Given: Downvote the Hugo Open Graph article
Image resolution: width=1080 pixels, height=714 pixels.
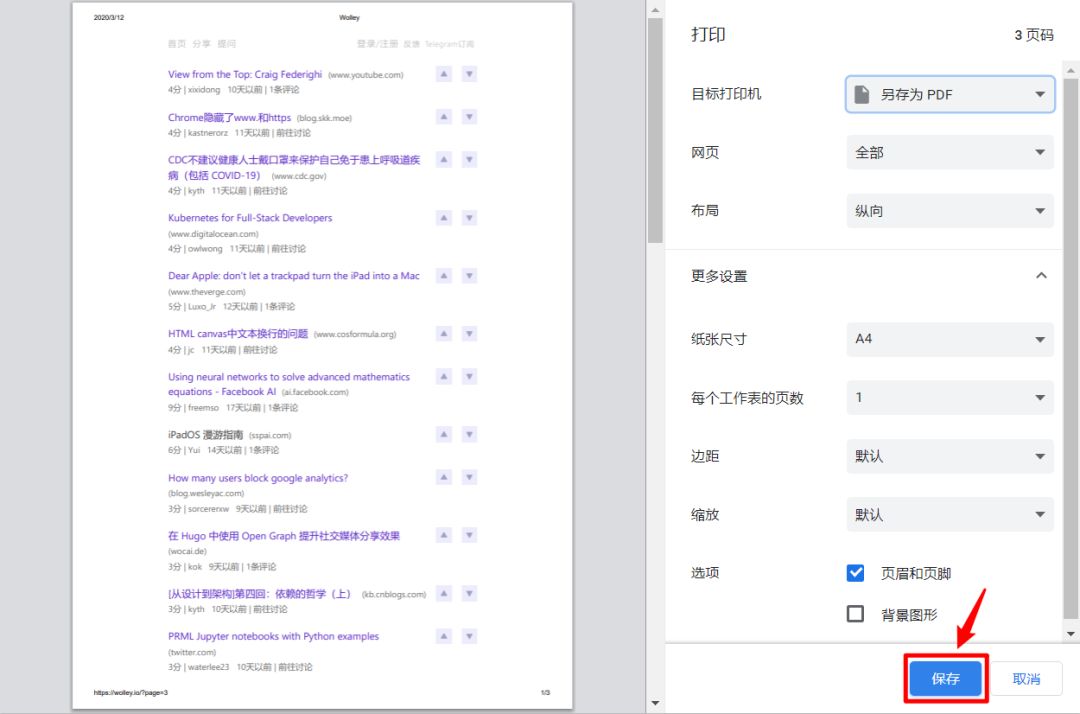Looking at the screenshot, I should point(469,535).
